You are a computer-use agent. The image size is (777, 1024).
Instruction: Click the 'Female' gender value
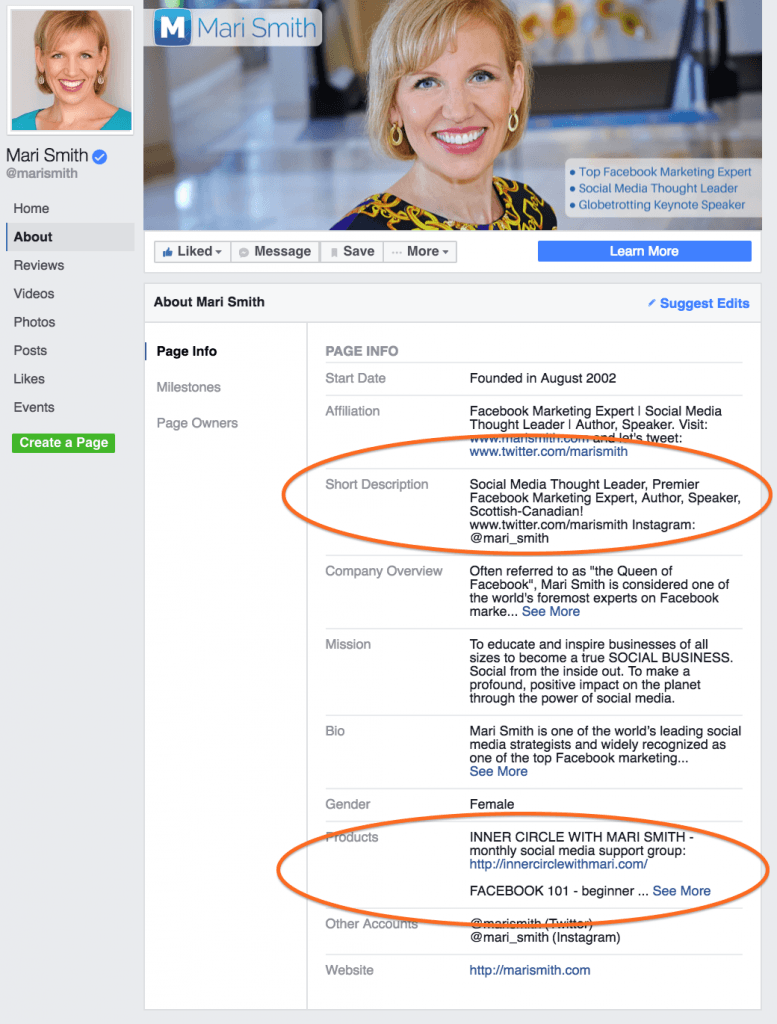click(x=492, y=805)
